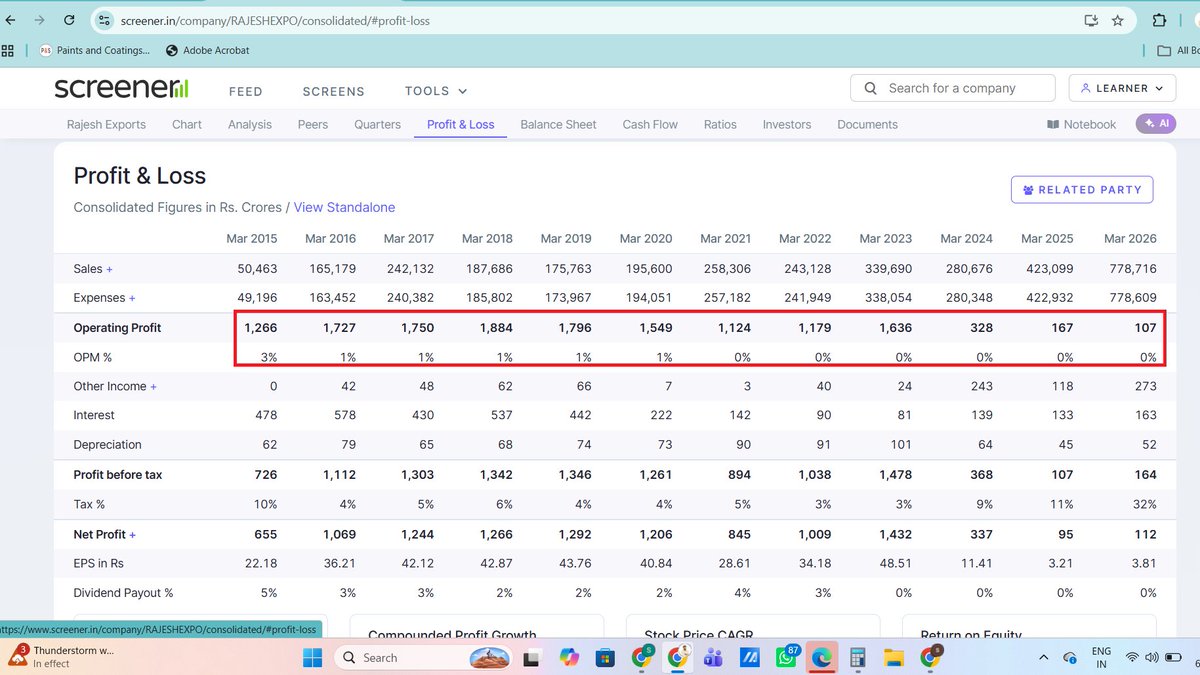1200x675 pixels.
Task: Open Microsoft Store from the taskbar
Action: [604, 657]
